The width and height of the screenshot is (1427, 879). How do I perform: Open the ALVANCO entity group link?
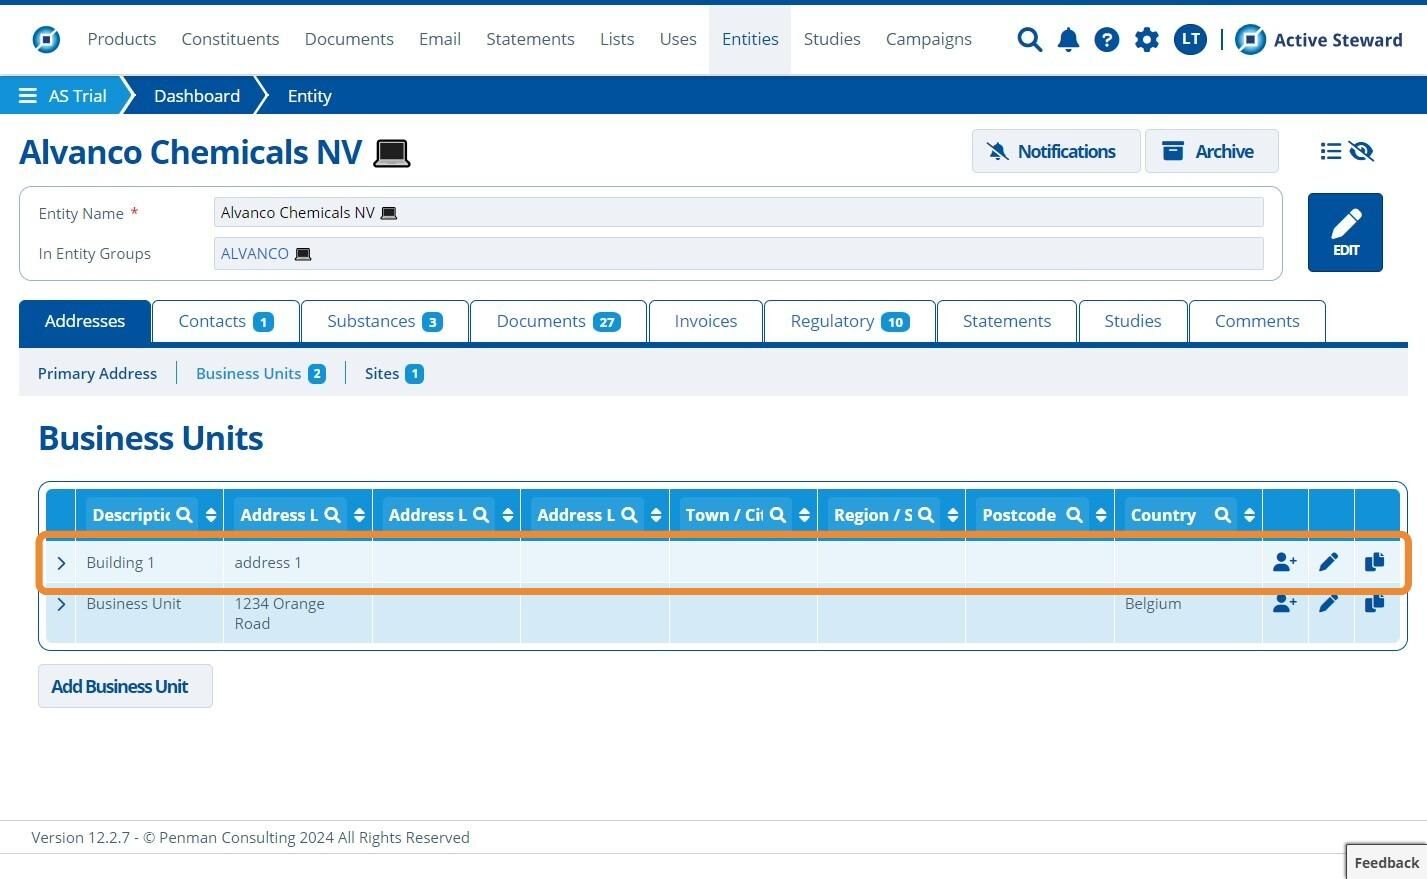click(255, 254)
